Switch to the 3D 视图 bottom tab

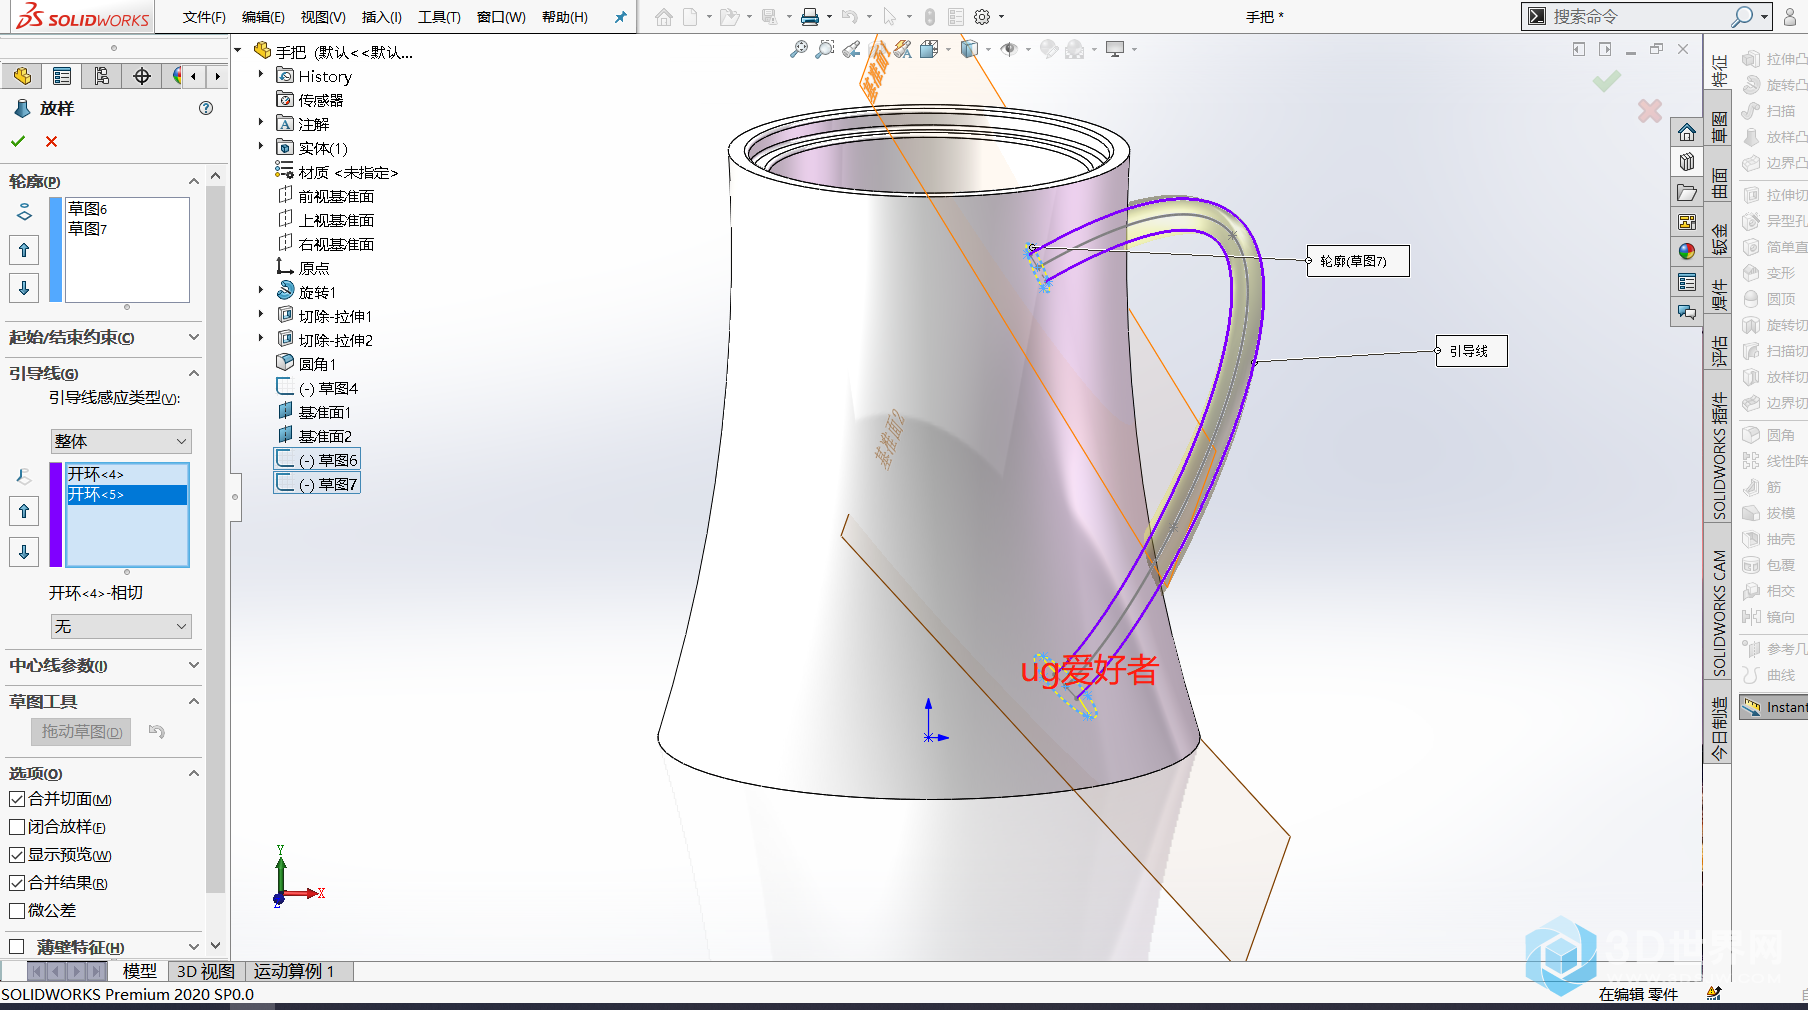[x=205, y=971]
